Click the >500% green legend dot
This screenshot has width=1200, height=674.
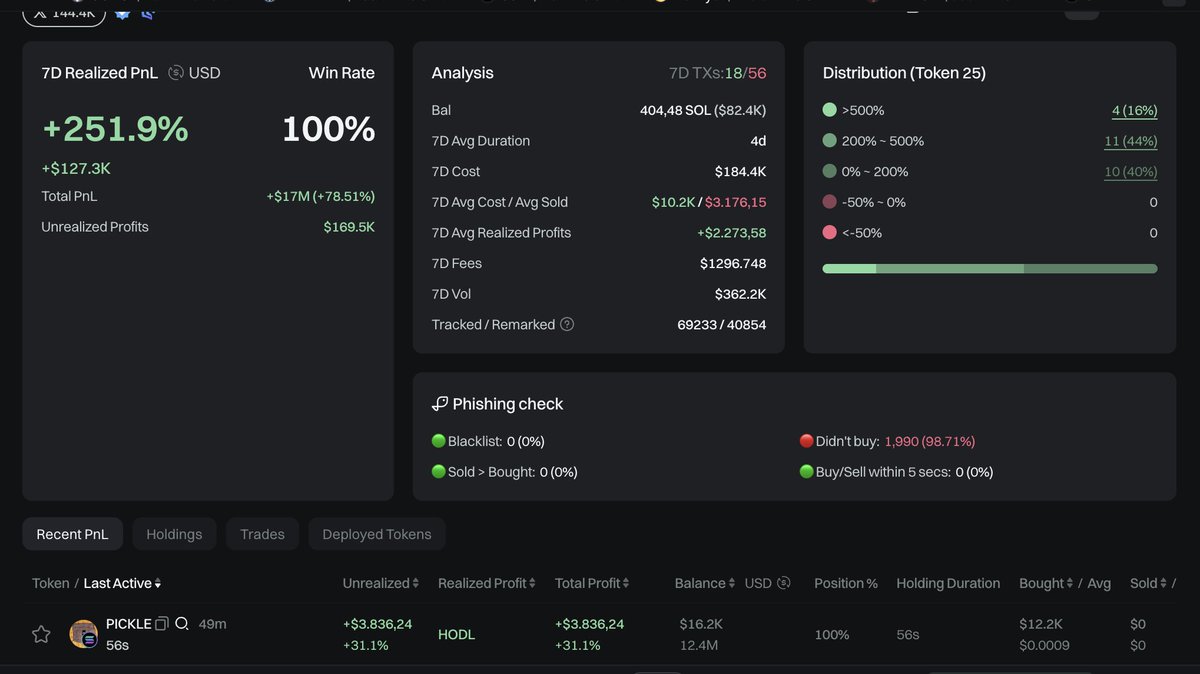829,110
